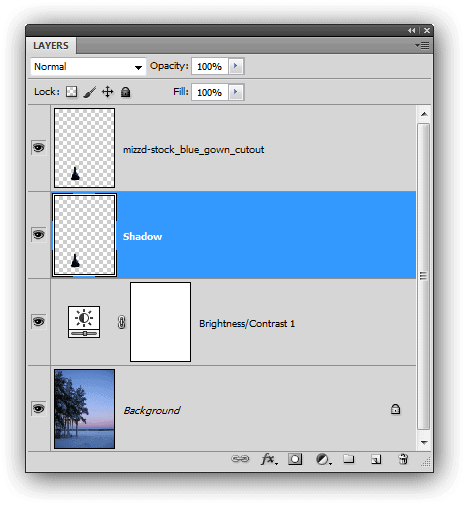Click the Brightness/Contrast layer mask thumbnail
The height and width of the screenshot is (505, 465).
tap(160, 322)
